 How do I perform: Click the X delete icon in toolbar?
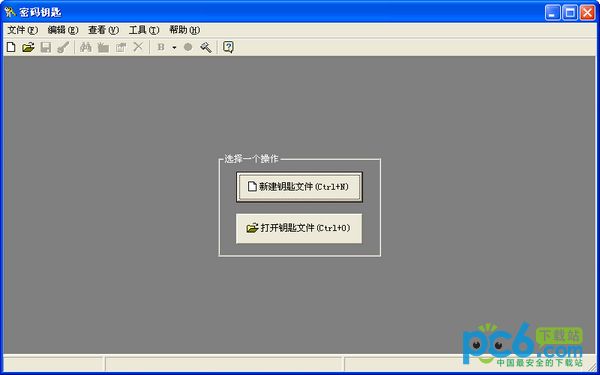click(x=138, y=47)
